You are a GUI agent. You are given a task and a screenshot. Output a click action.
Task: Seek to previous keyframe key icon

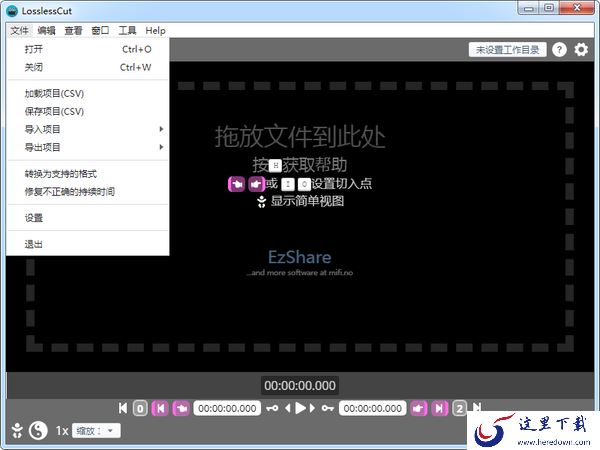coord(272,408)
